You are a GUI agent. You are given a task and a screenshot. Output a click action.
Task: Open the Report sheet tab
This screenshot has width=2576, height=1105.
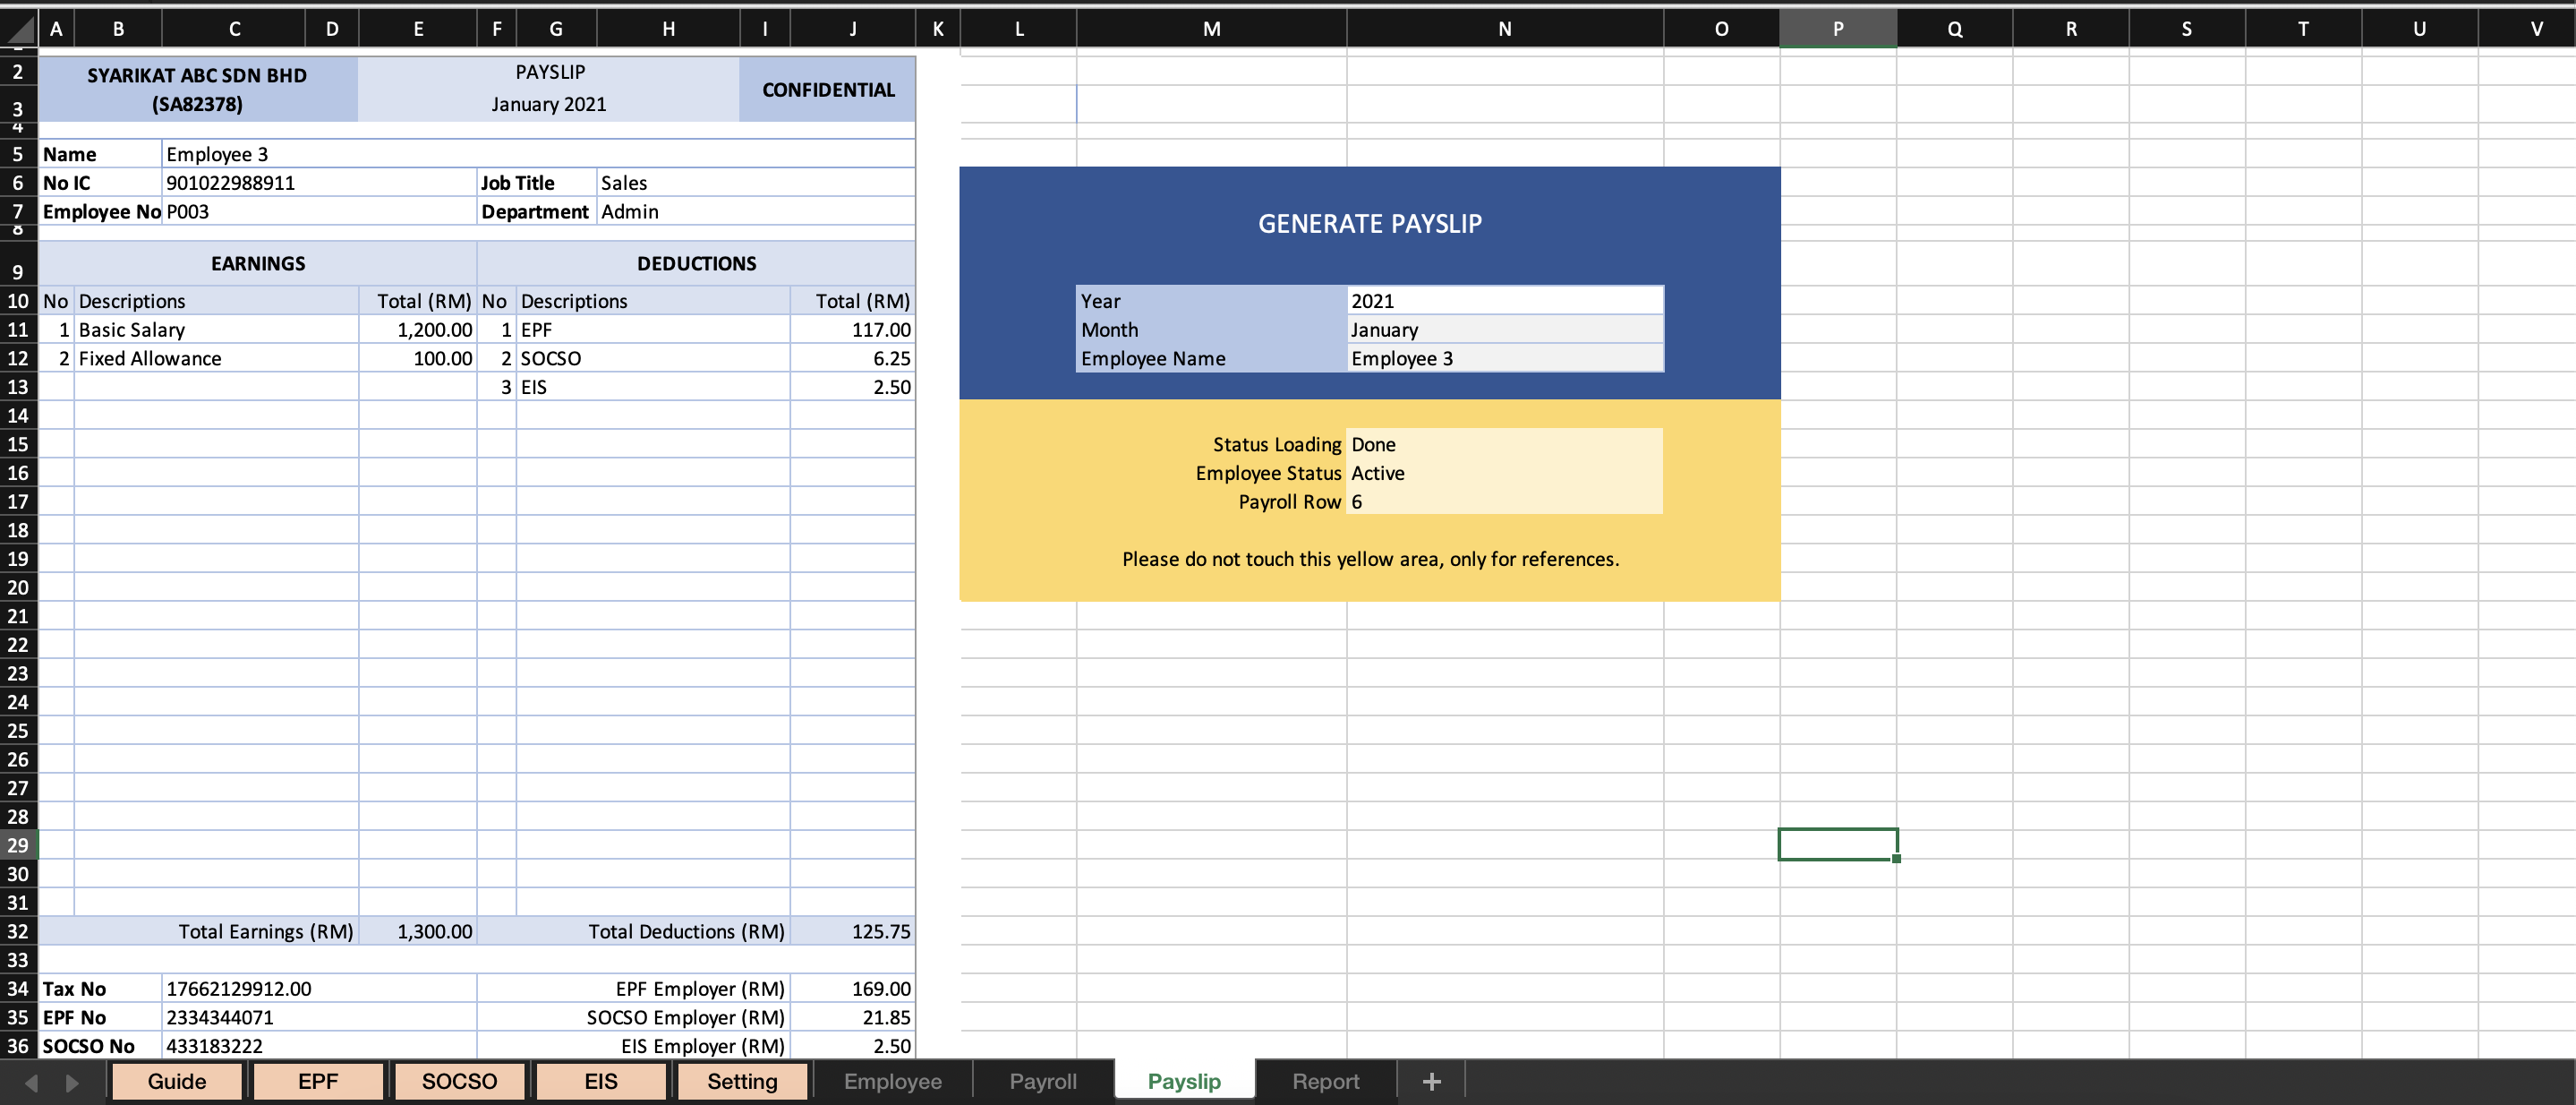coord(1325,1081)
